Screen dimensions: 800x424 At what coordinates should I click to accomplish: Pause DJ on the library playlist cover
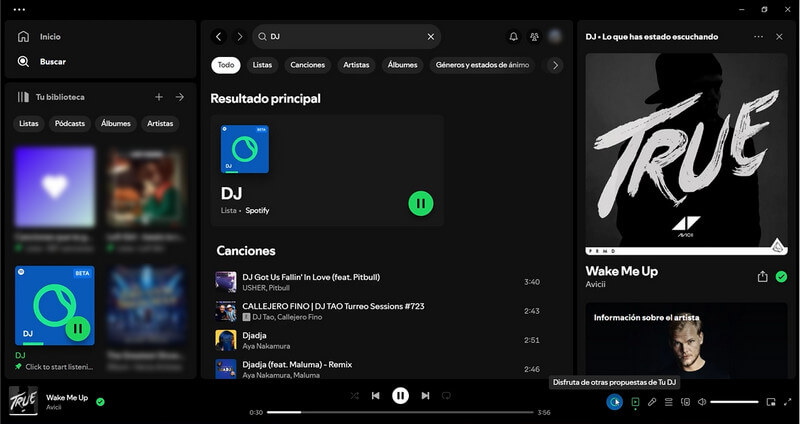tap(78, 329)
